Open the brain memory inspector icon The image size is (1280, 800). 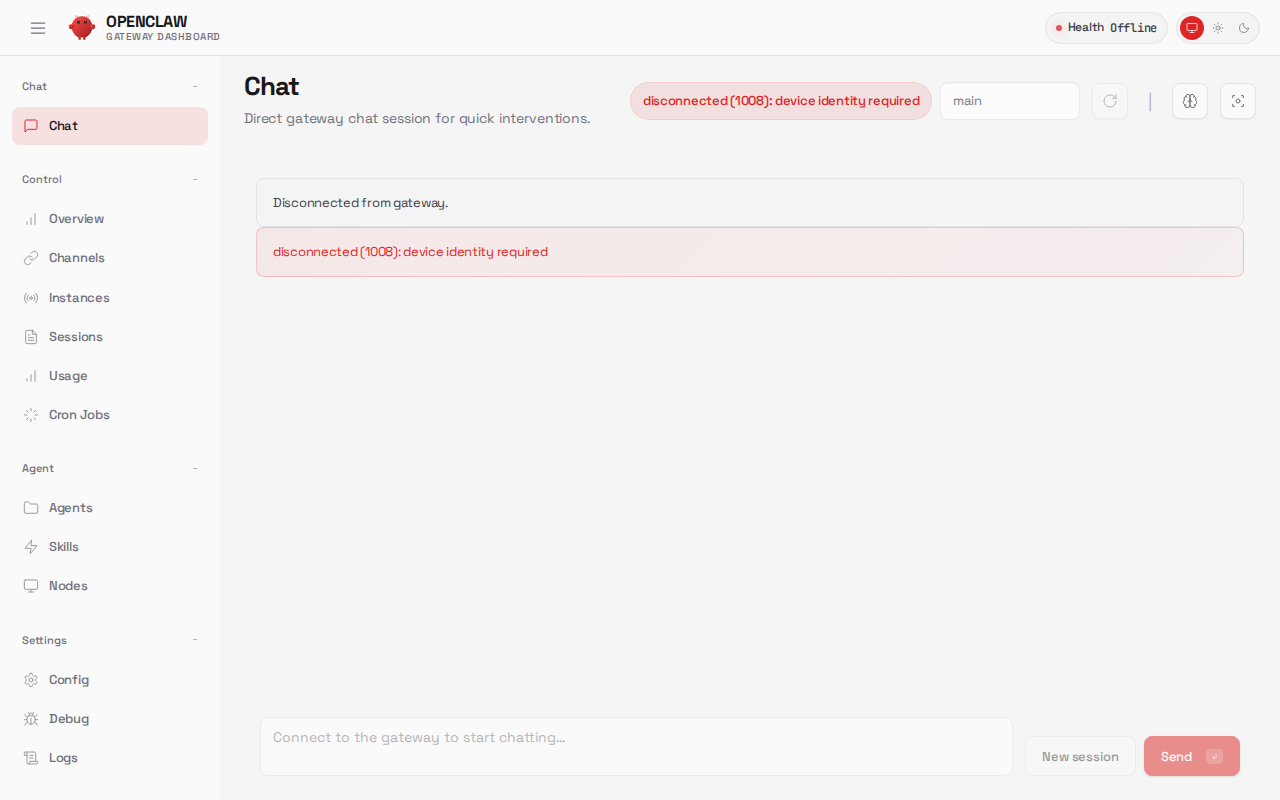pos(1190,101)
